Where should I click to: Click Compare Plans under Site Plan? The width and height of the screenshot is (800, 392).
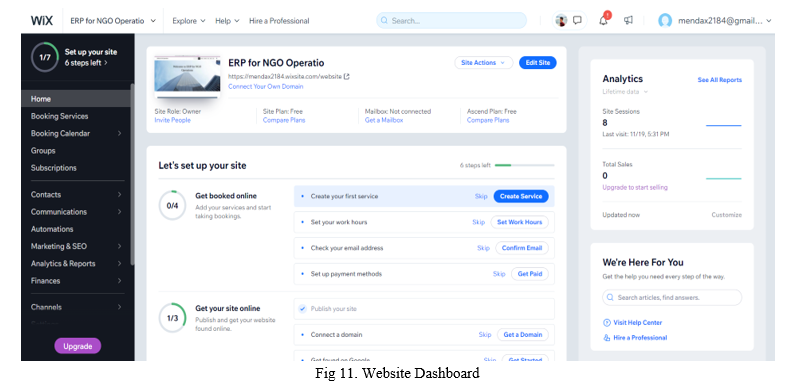coord(284,120)
